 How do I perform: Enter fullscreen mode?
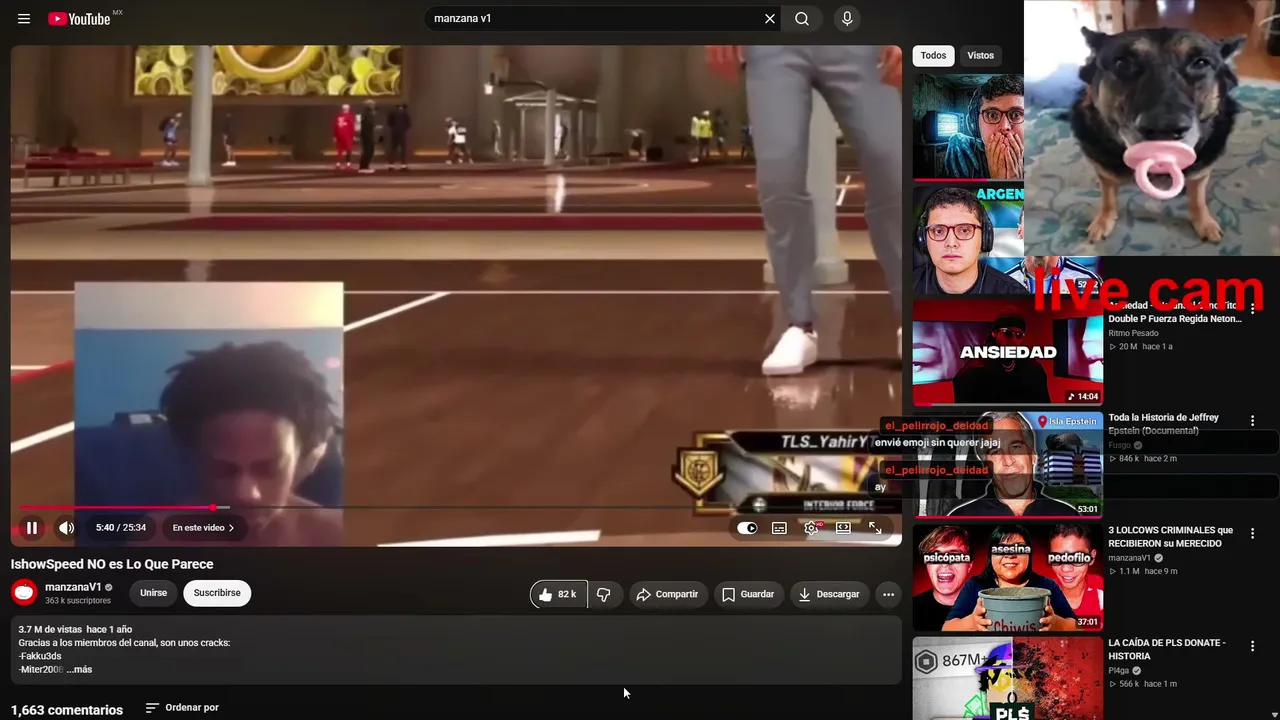click(x=875, y=528)
